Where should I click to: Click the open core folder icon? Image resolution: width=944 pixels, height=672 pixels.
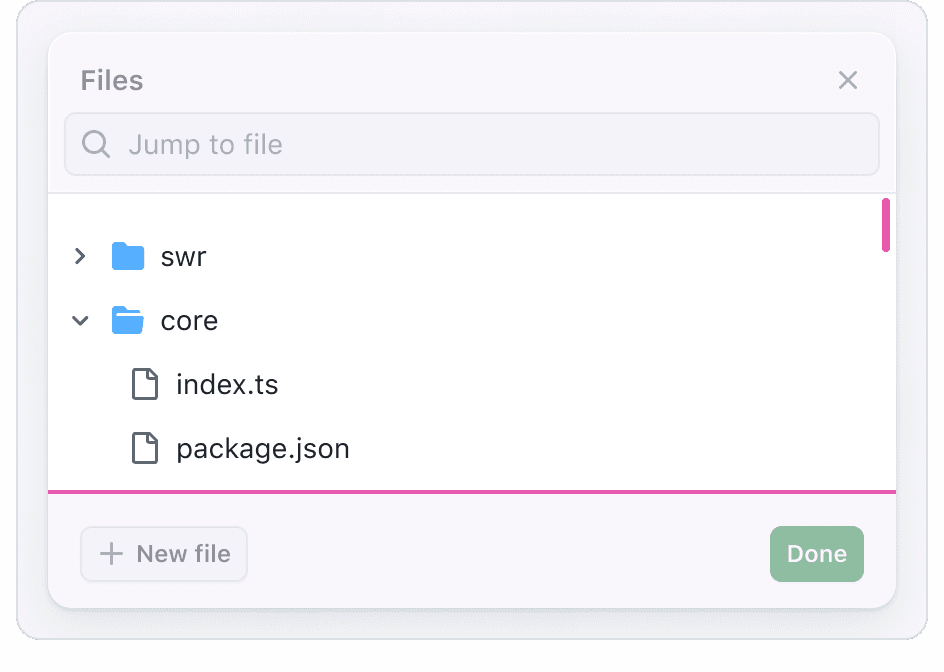point(128,321)
